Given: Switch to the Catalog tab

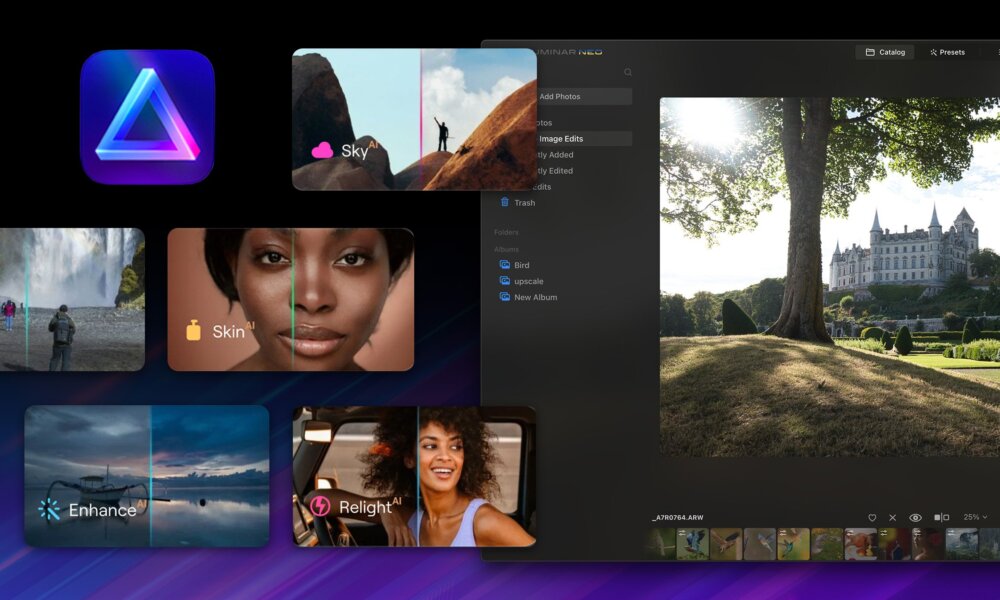Looking at the screenshot, I should [885, 52].
